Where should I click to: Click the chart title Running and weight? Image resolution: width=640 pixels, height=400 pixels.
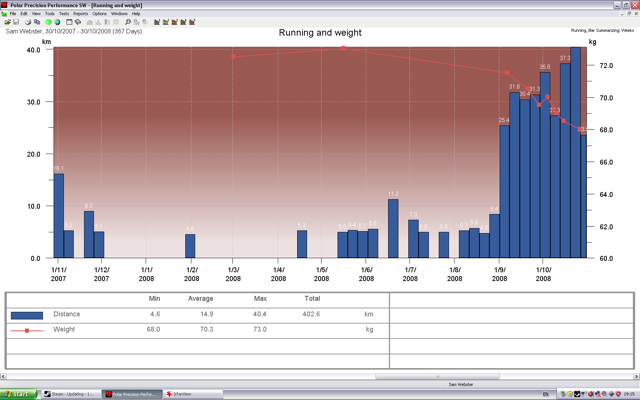point(319,33)
